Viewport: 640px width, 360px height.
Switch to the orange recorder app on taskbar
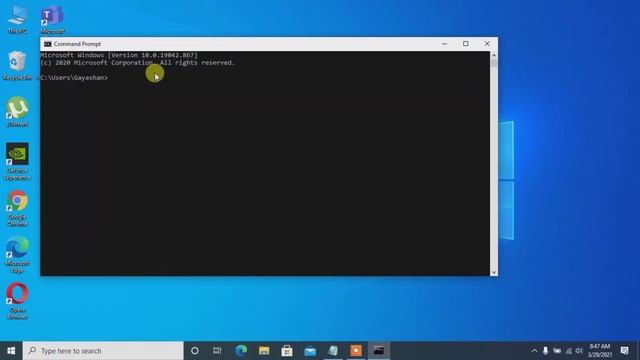(356, 351)
